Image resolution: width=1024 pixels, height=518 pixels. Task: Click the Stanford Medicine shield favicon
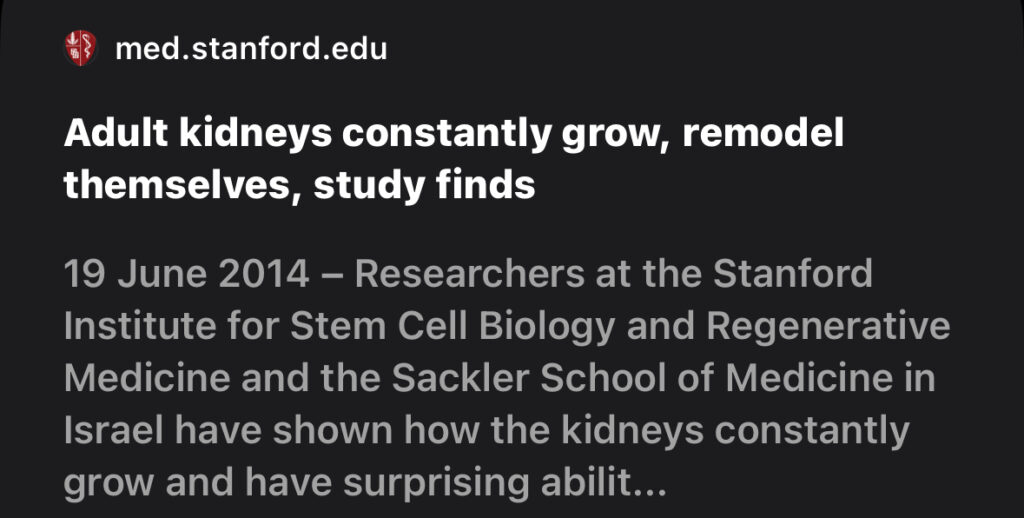79,48
